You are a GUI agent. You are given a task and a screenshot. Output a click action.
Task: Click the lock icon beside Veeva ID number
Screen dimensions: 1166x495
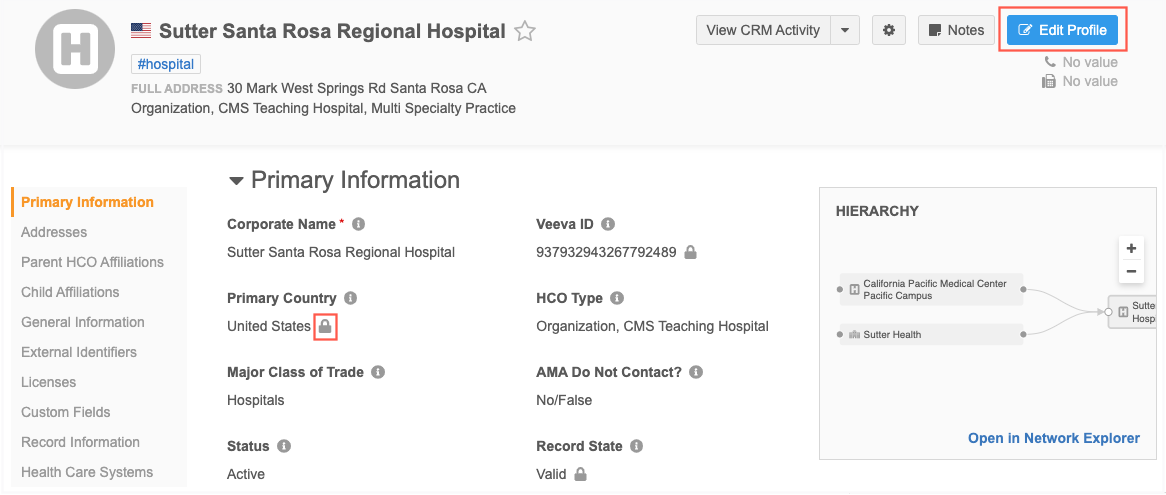click(x=690, y=252)
